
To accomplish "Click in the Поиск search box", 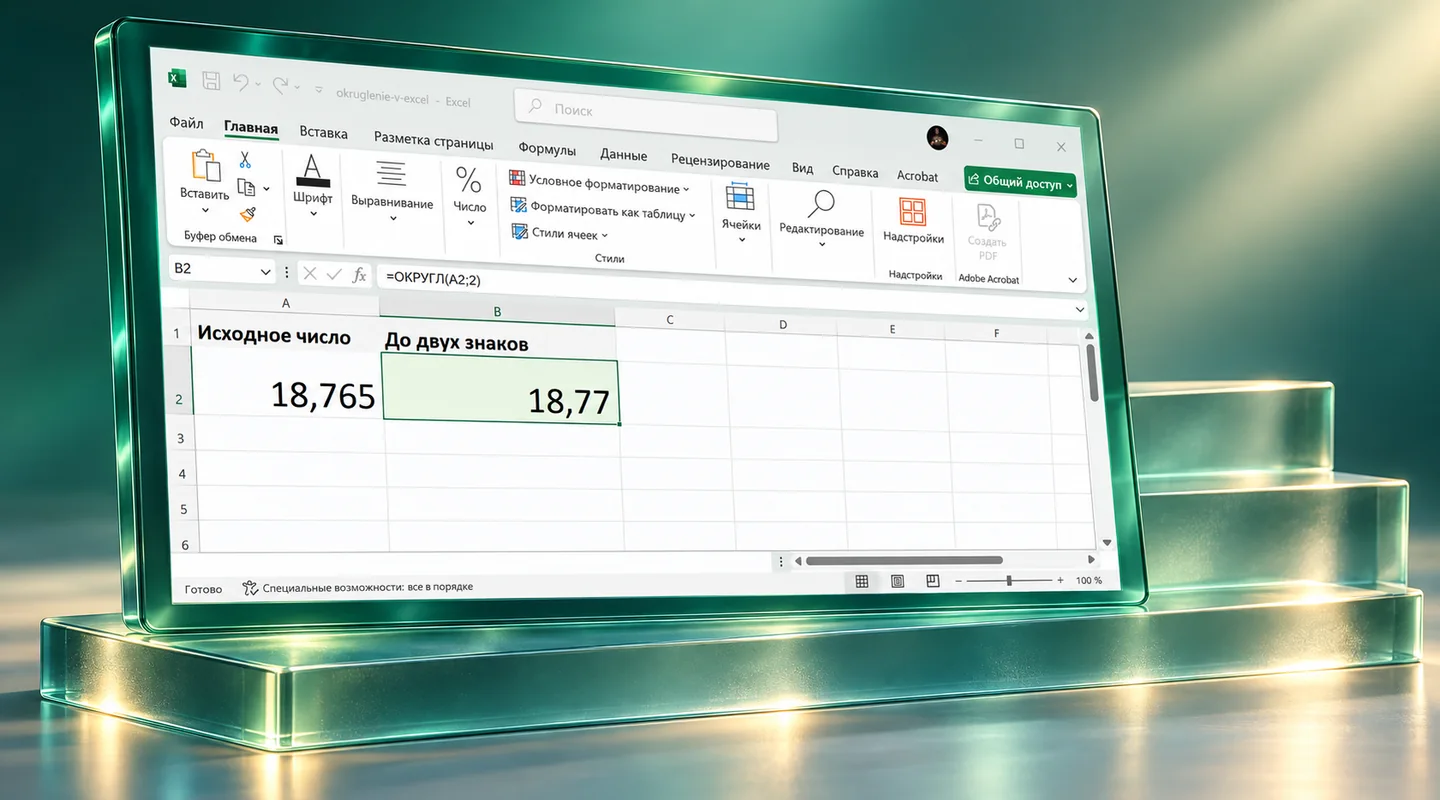I will point(646,113).
